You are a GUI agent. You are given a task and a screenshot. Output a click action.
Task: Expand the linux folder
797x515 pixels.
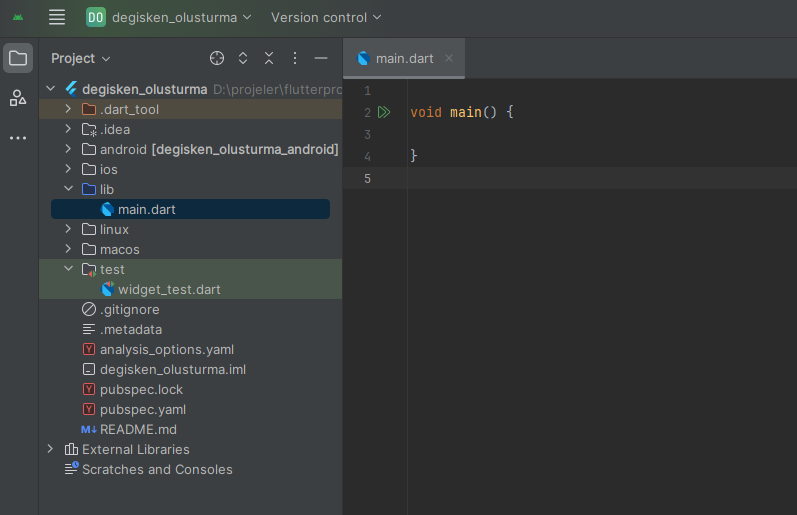(x=68, y=229)
